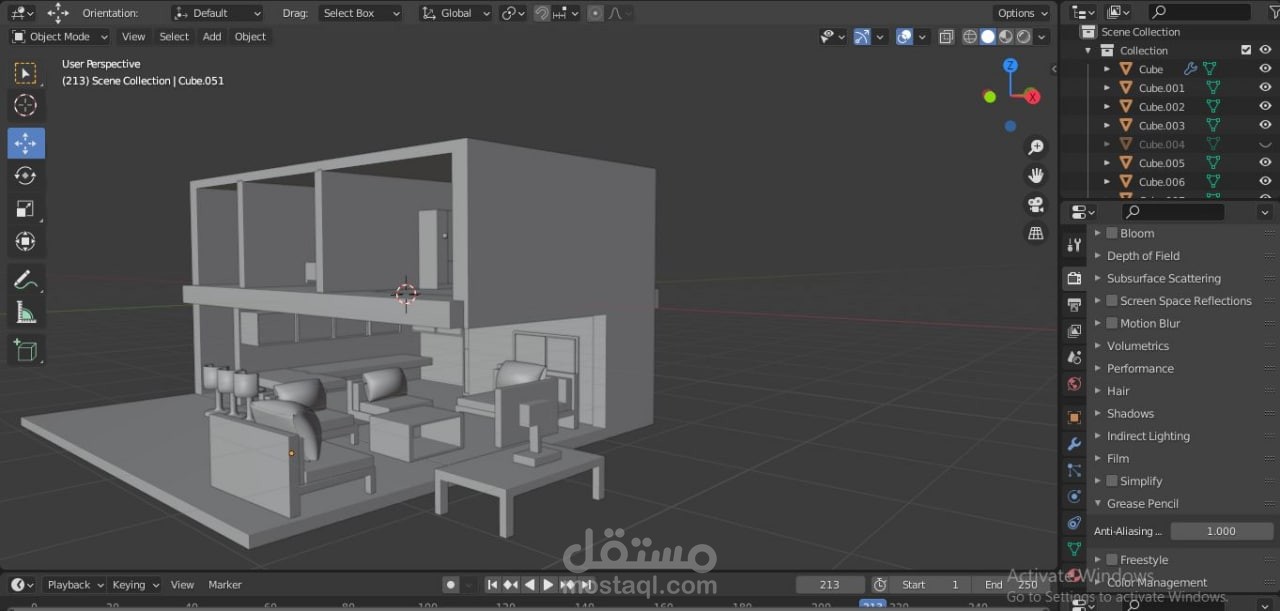Expand Cube.002 in the outliner

[x=1107, y=107]
